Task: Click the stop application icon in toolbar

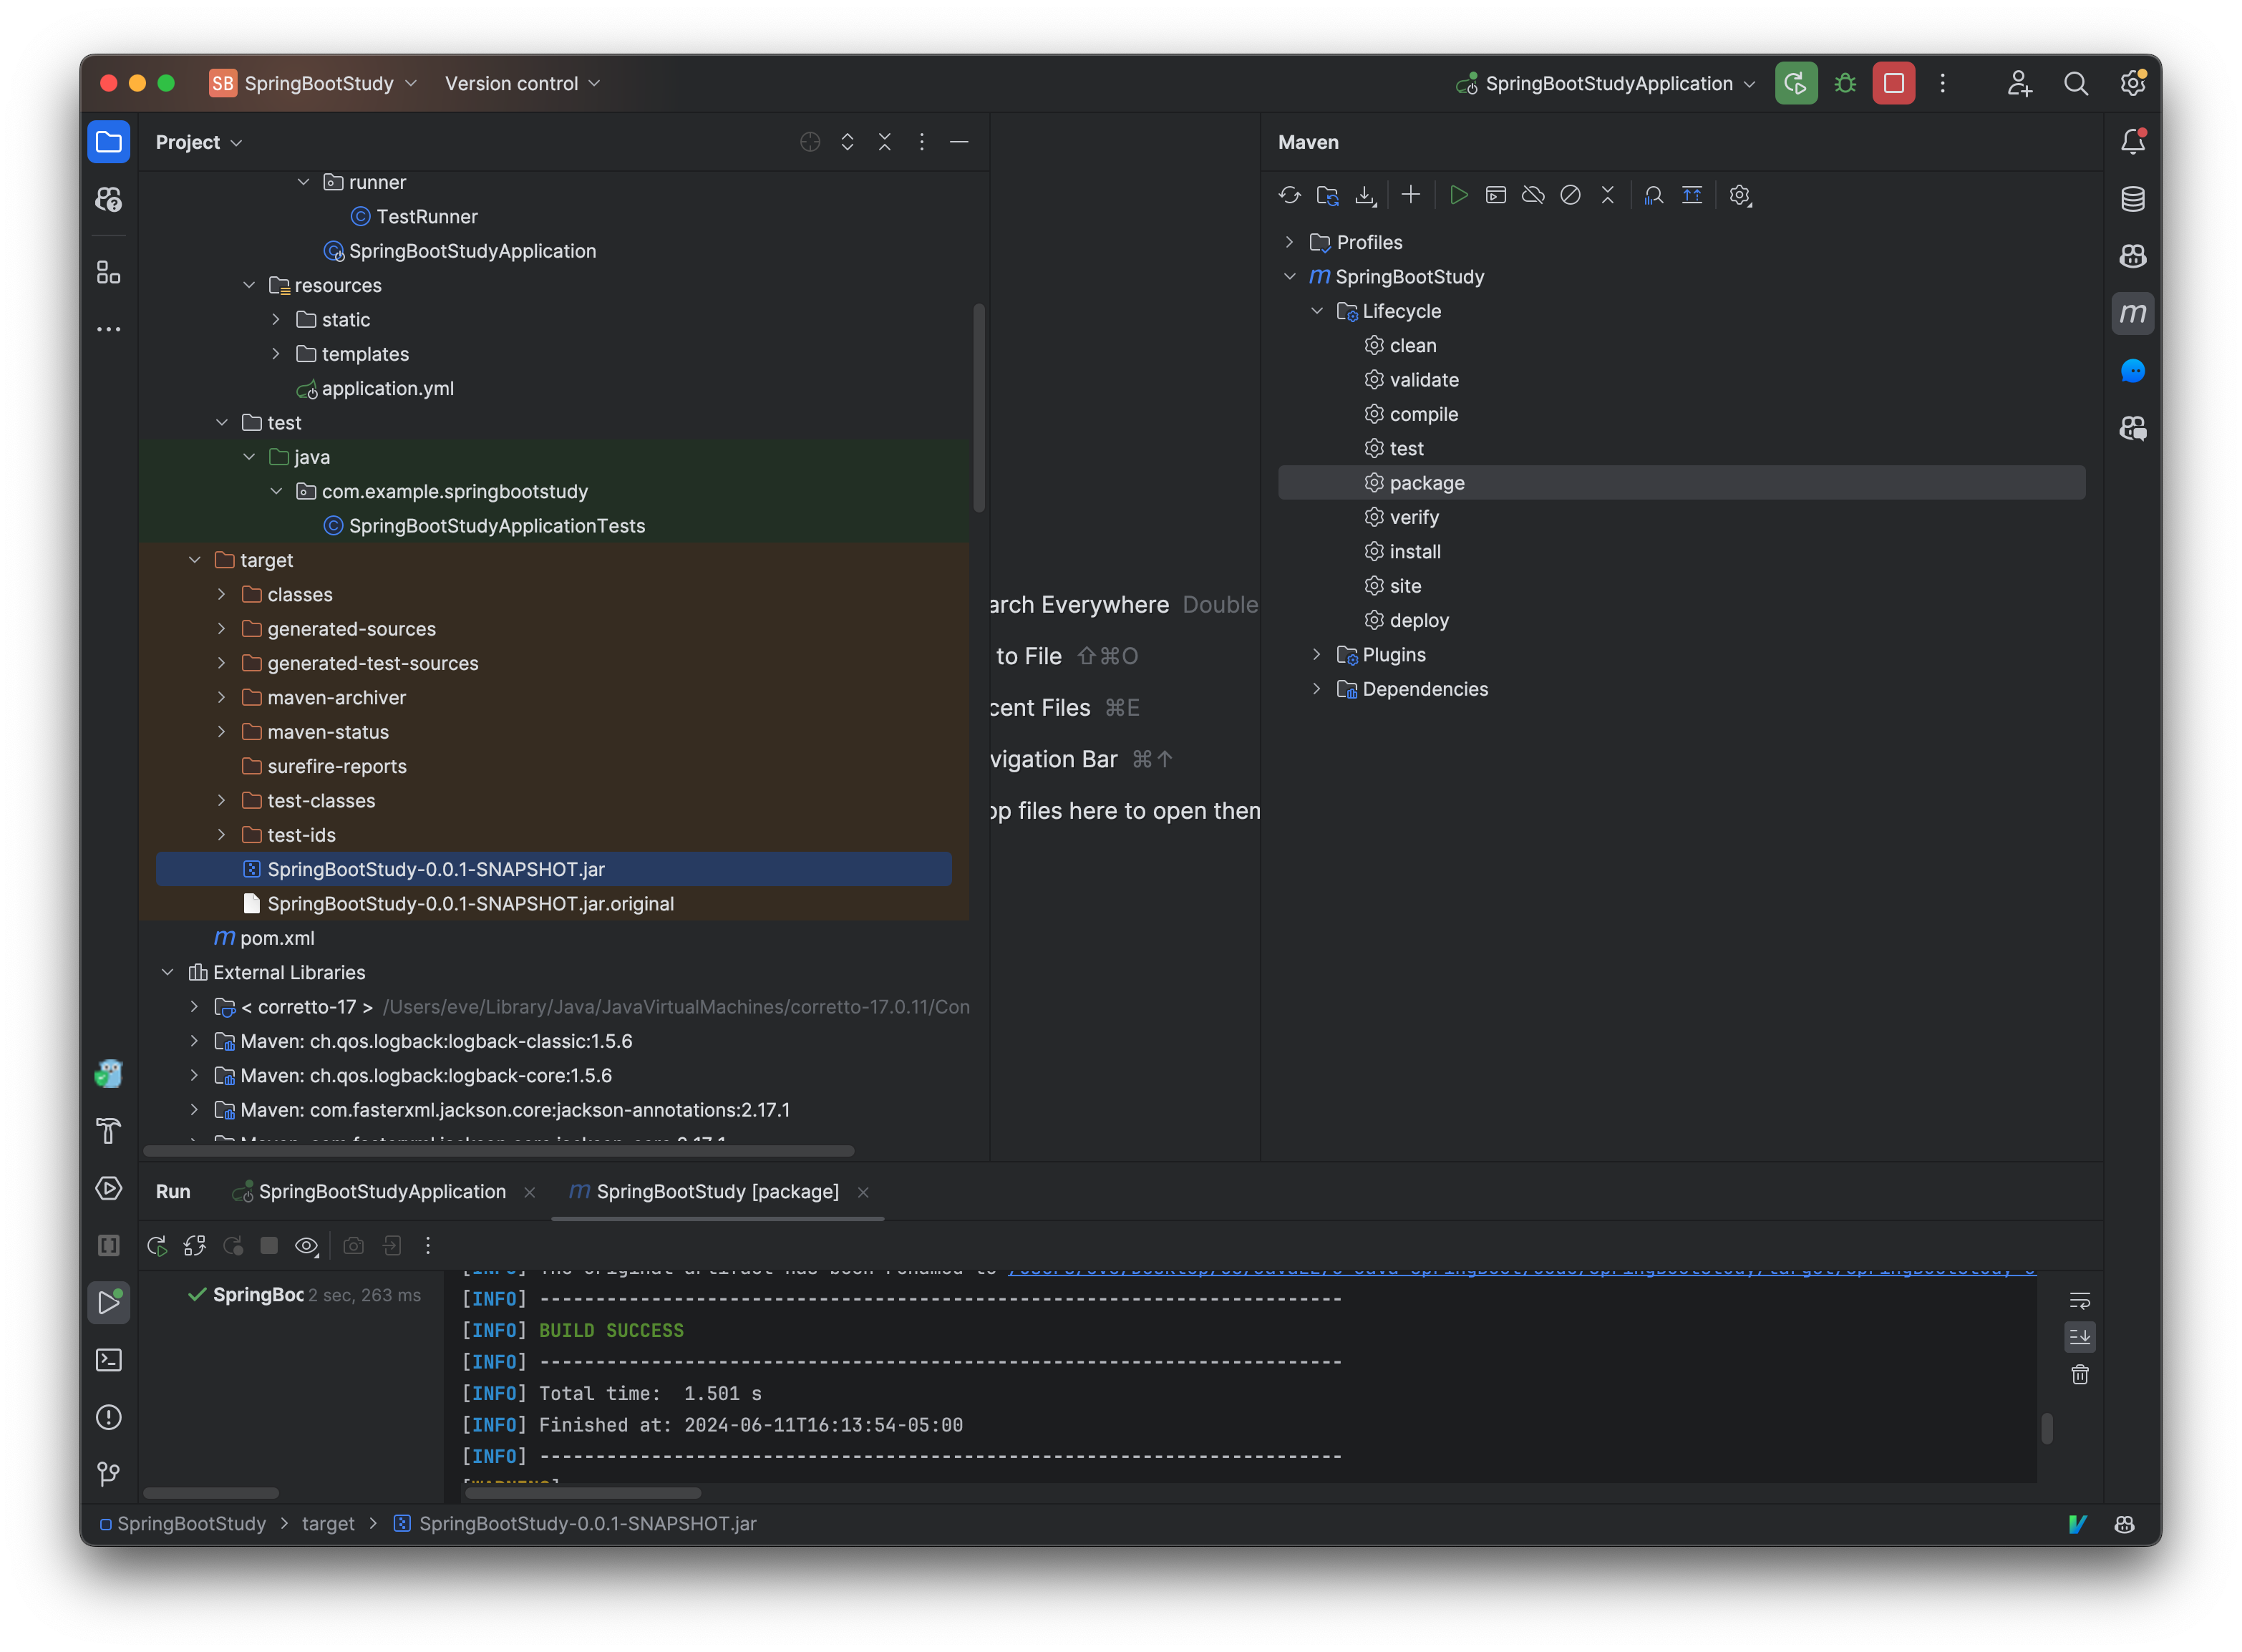Action: pyautogui.click(x=1896, y=82)
